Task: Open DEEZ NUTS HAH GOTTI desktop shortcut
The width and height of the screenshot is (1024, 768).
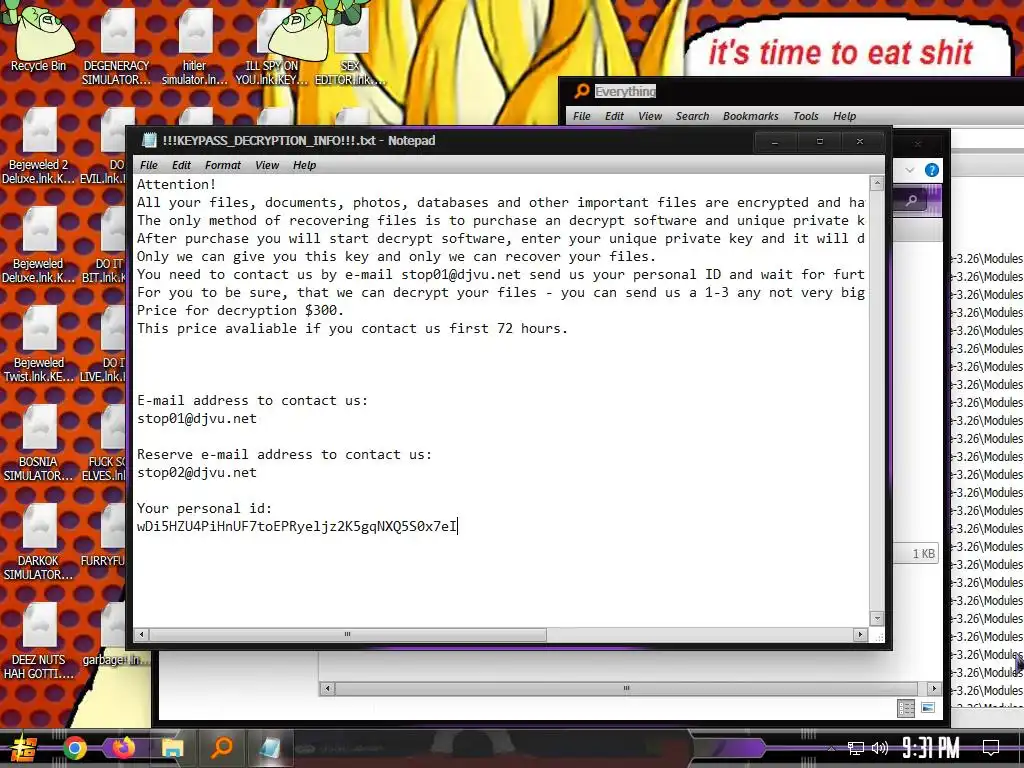Action: pyautogui.click(x=39, y=642)
